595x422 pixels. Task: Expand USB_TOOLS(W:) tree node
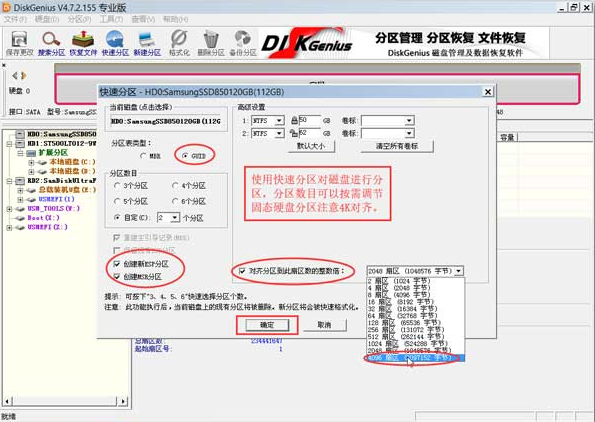(9, 208)
